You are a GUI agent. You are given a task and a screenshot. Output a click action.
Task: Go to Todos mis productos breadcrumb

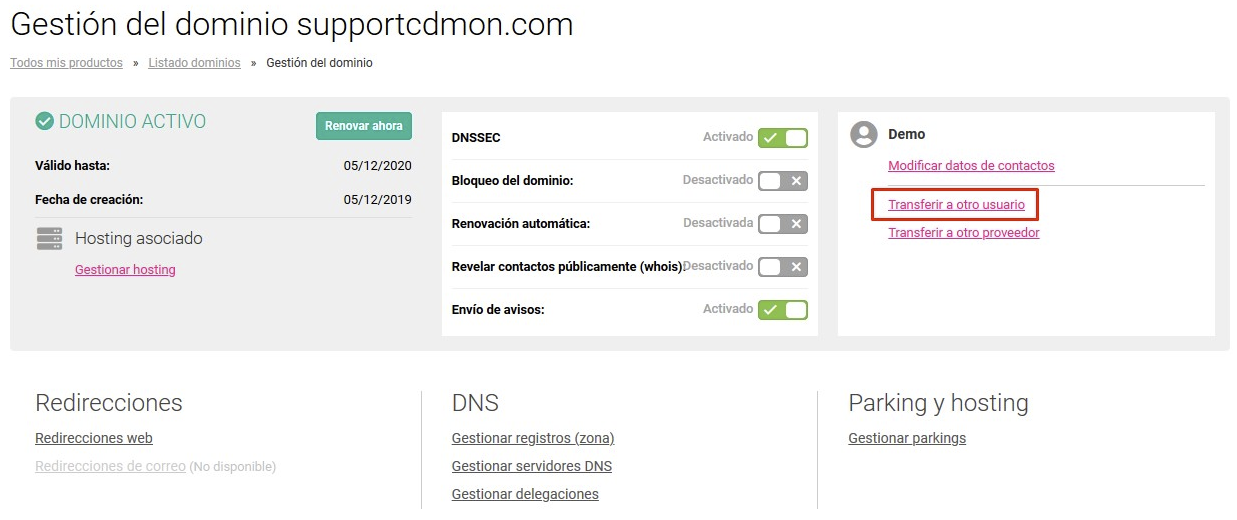click(66, 63)
